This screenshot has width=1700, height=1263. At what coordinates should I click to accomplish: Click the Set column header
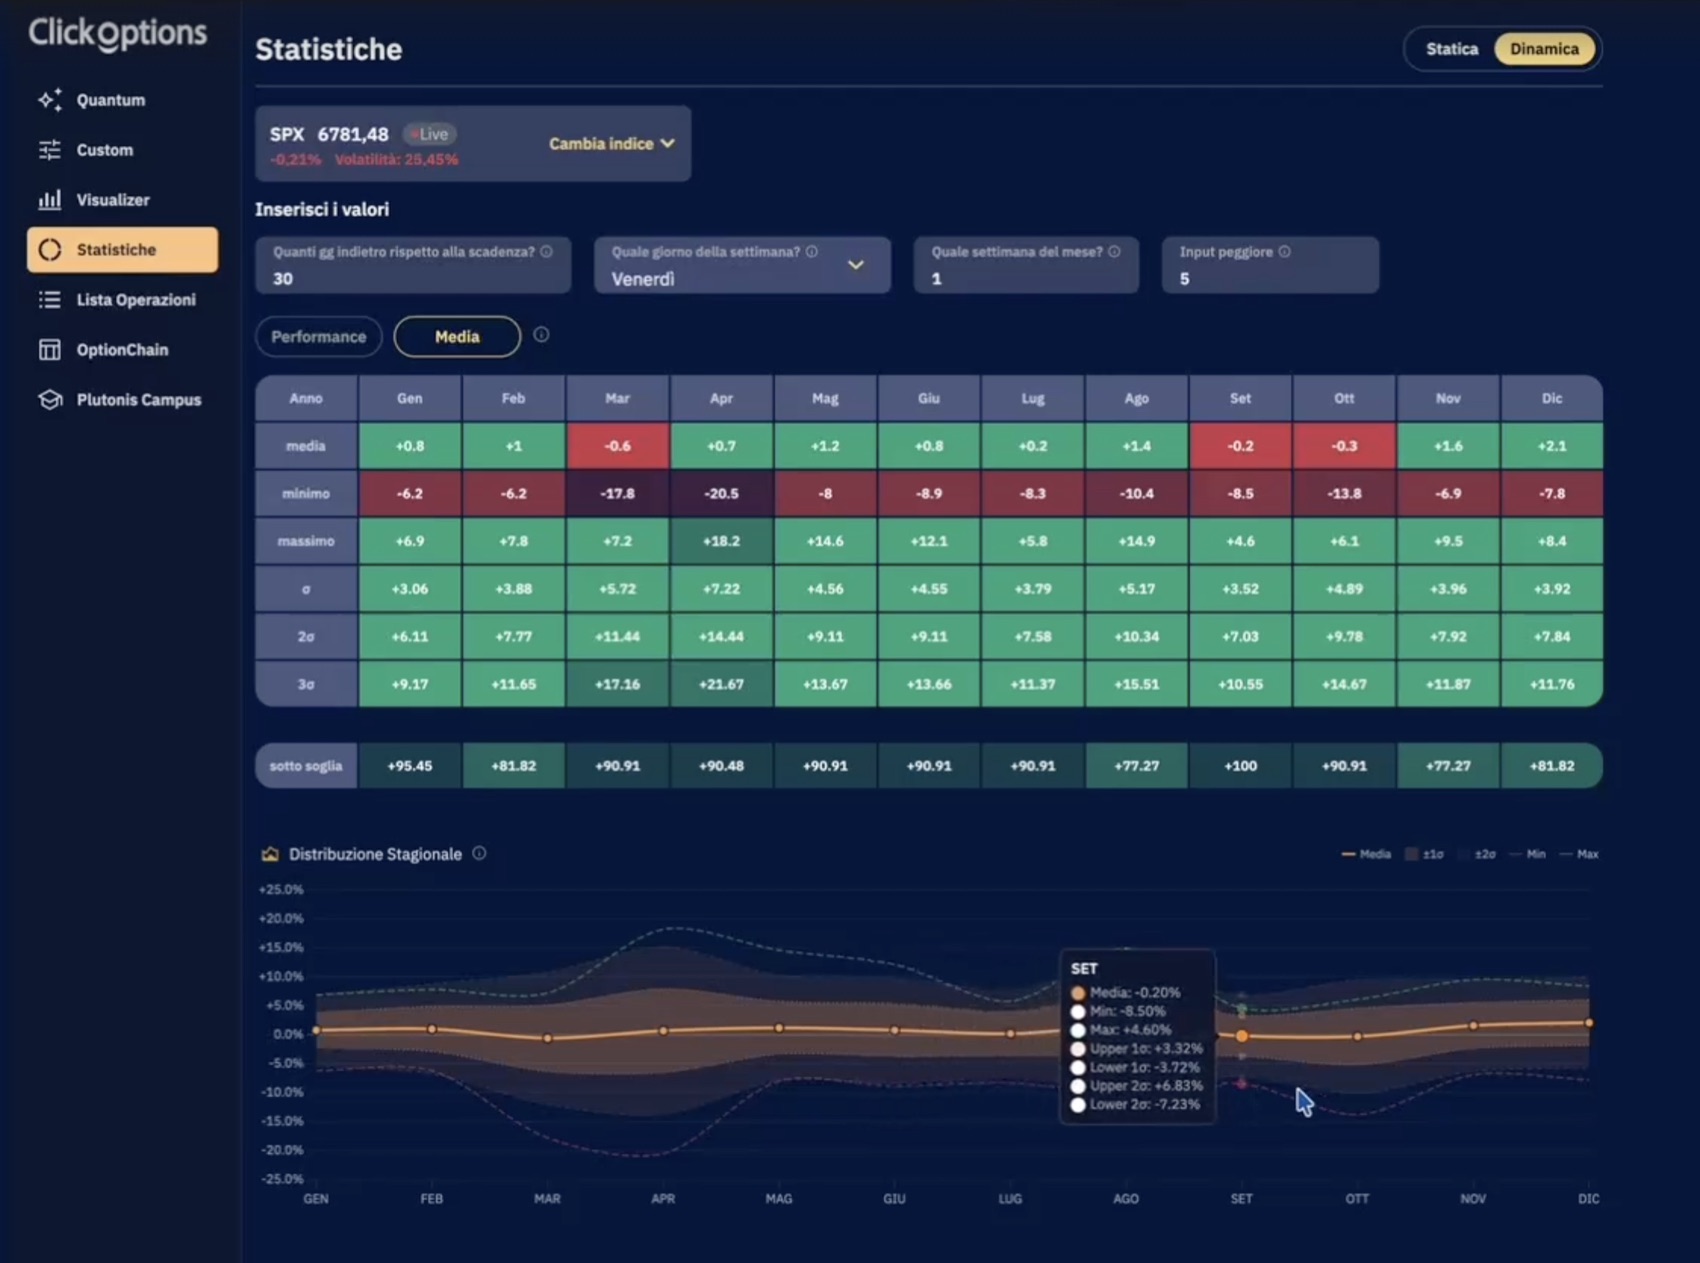coord(1240,398)
